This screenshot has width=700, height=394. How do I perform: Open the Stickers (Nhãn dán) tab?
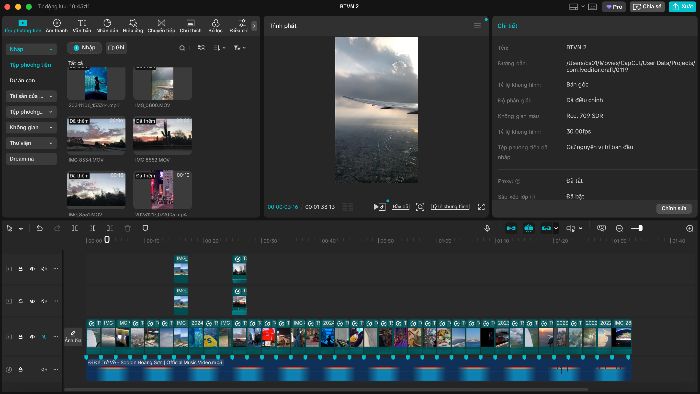click(107, 26)
